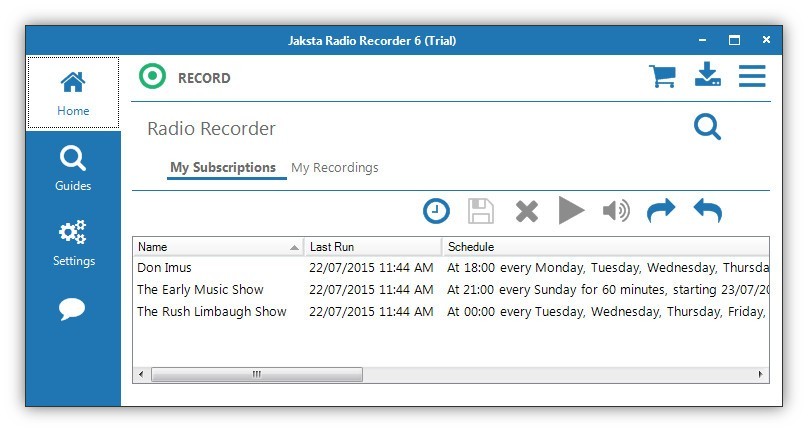Click the blue back arrow icon
The width and height of the screenshot is (808, 432).
pos(708,211)
